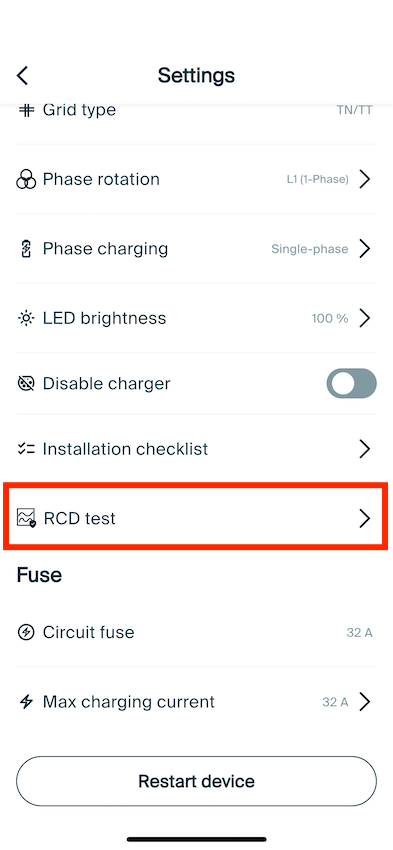The width and height of the screenshot is (393, 850).
Task: Tap the Installation checklist icon
Action: [x=25, y=449]
